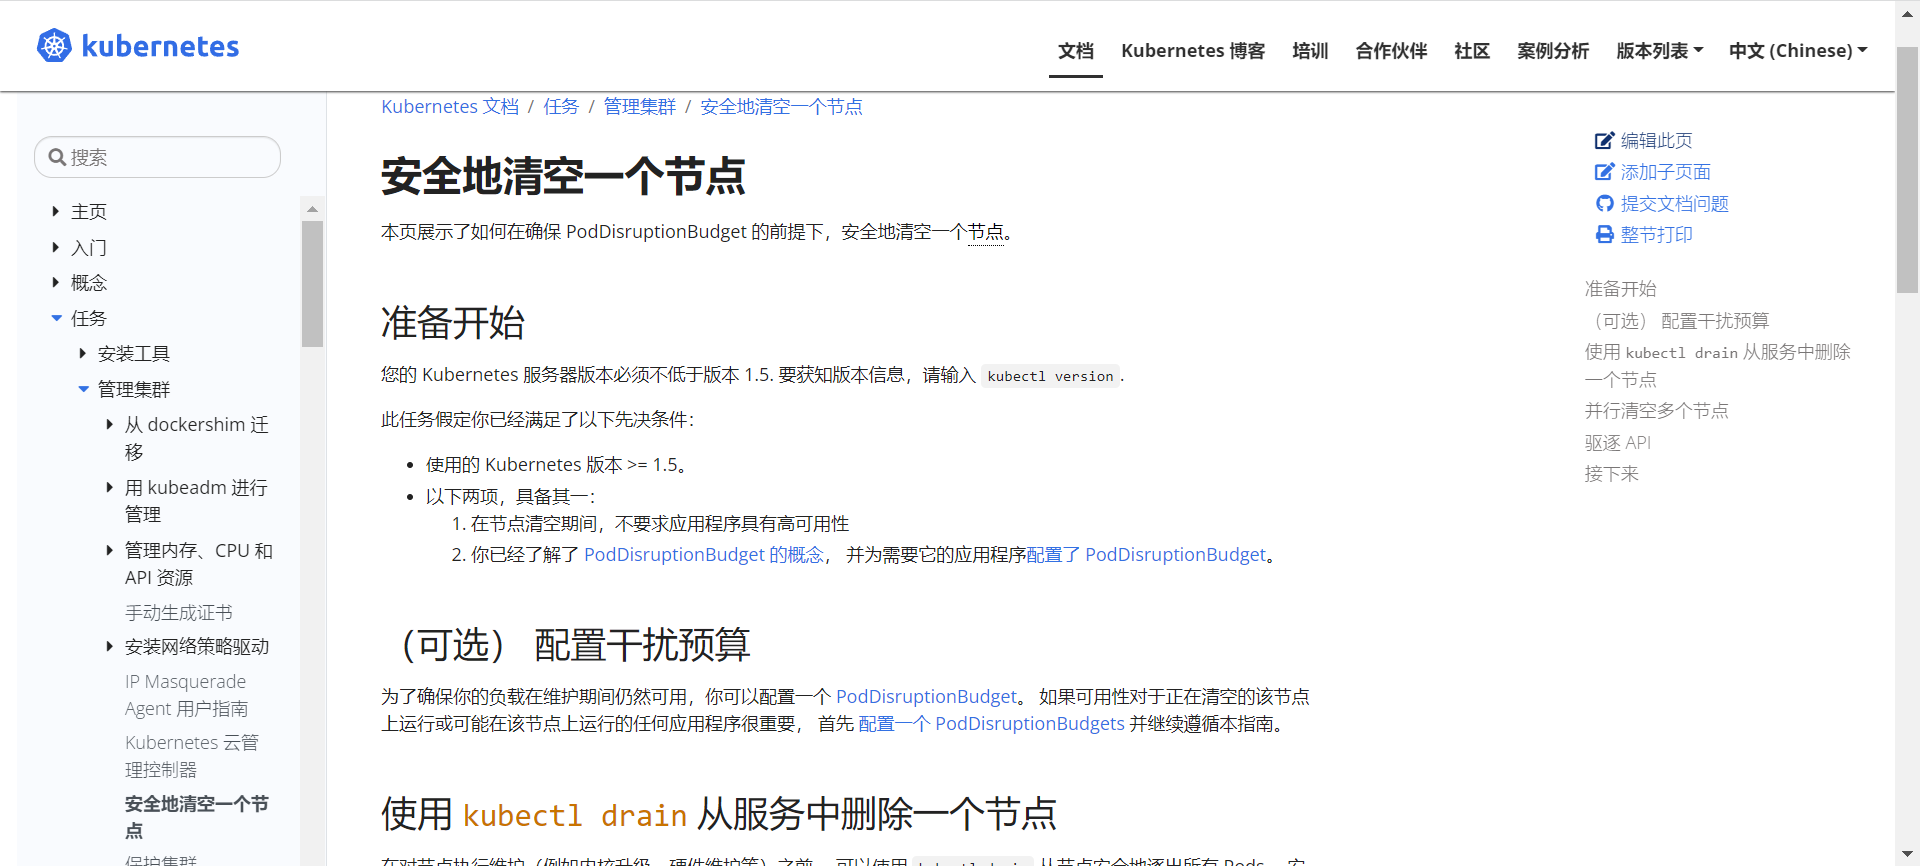Jump to 使用 kubectl drain section in contents

pos(1717,365)
